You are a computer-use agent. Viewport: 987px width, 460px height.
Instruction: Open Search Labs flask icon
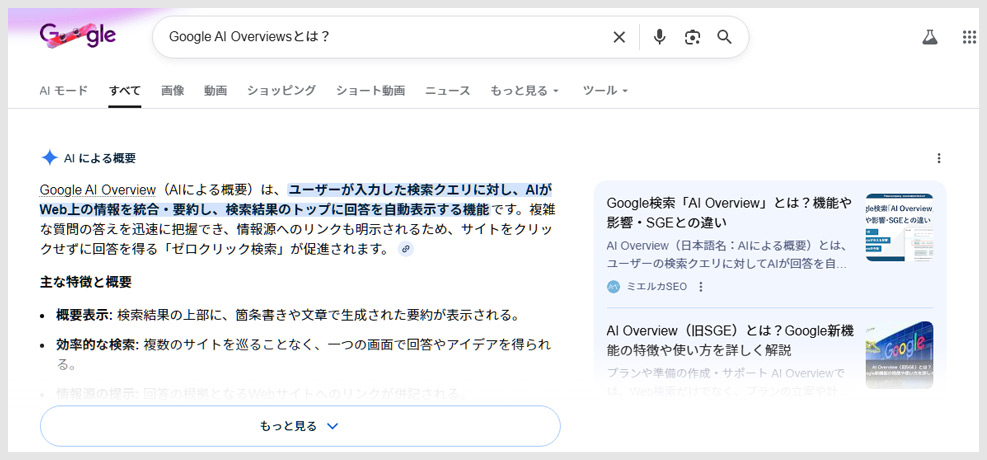[x=930, y=37]
